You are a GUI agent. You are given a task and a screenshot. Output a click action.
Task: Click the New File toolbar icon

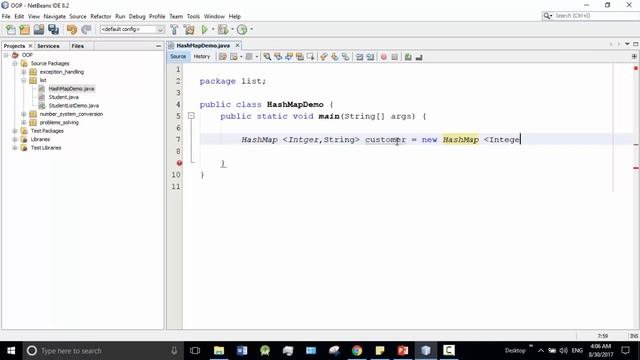[x=11, y=29]
